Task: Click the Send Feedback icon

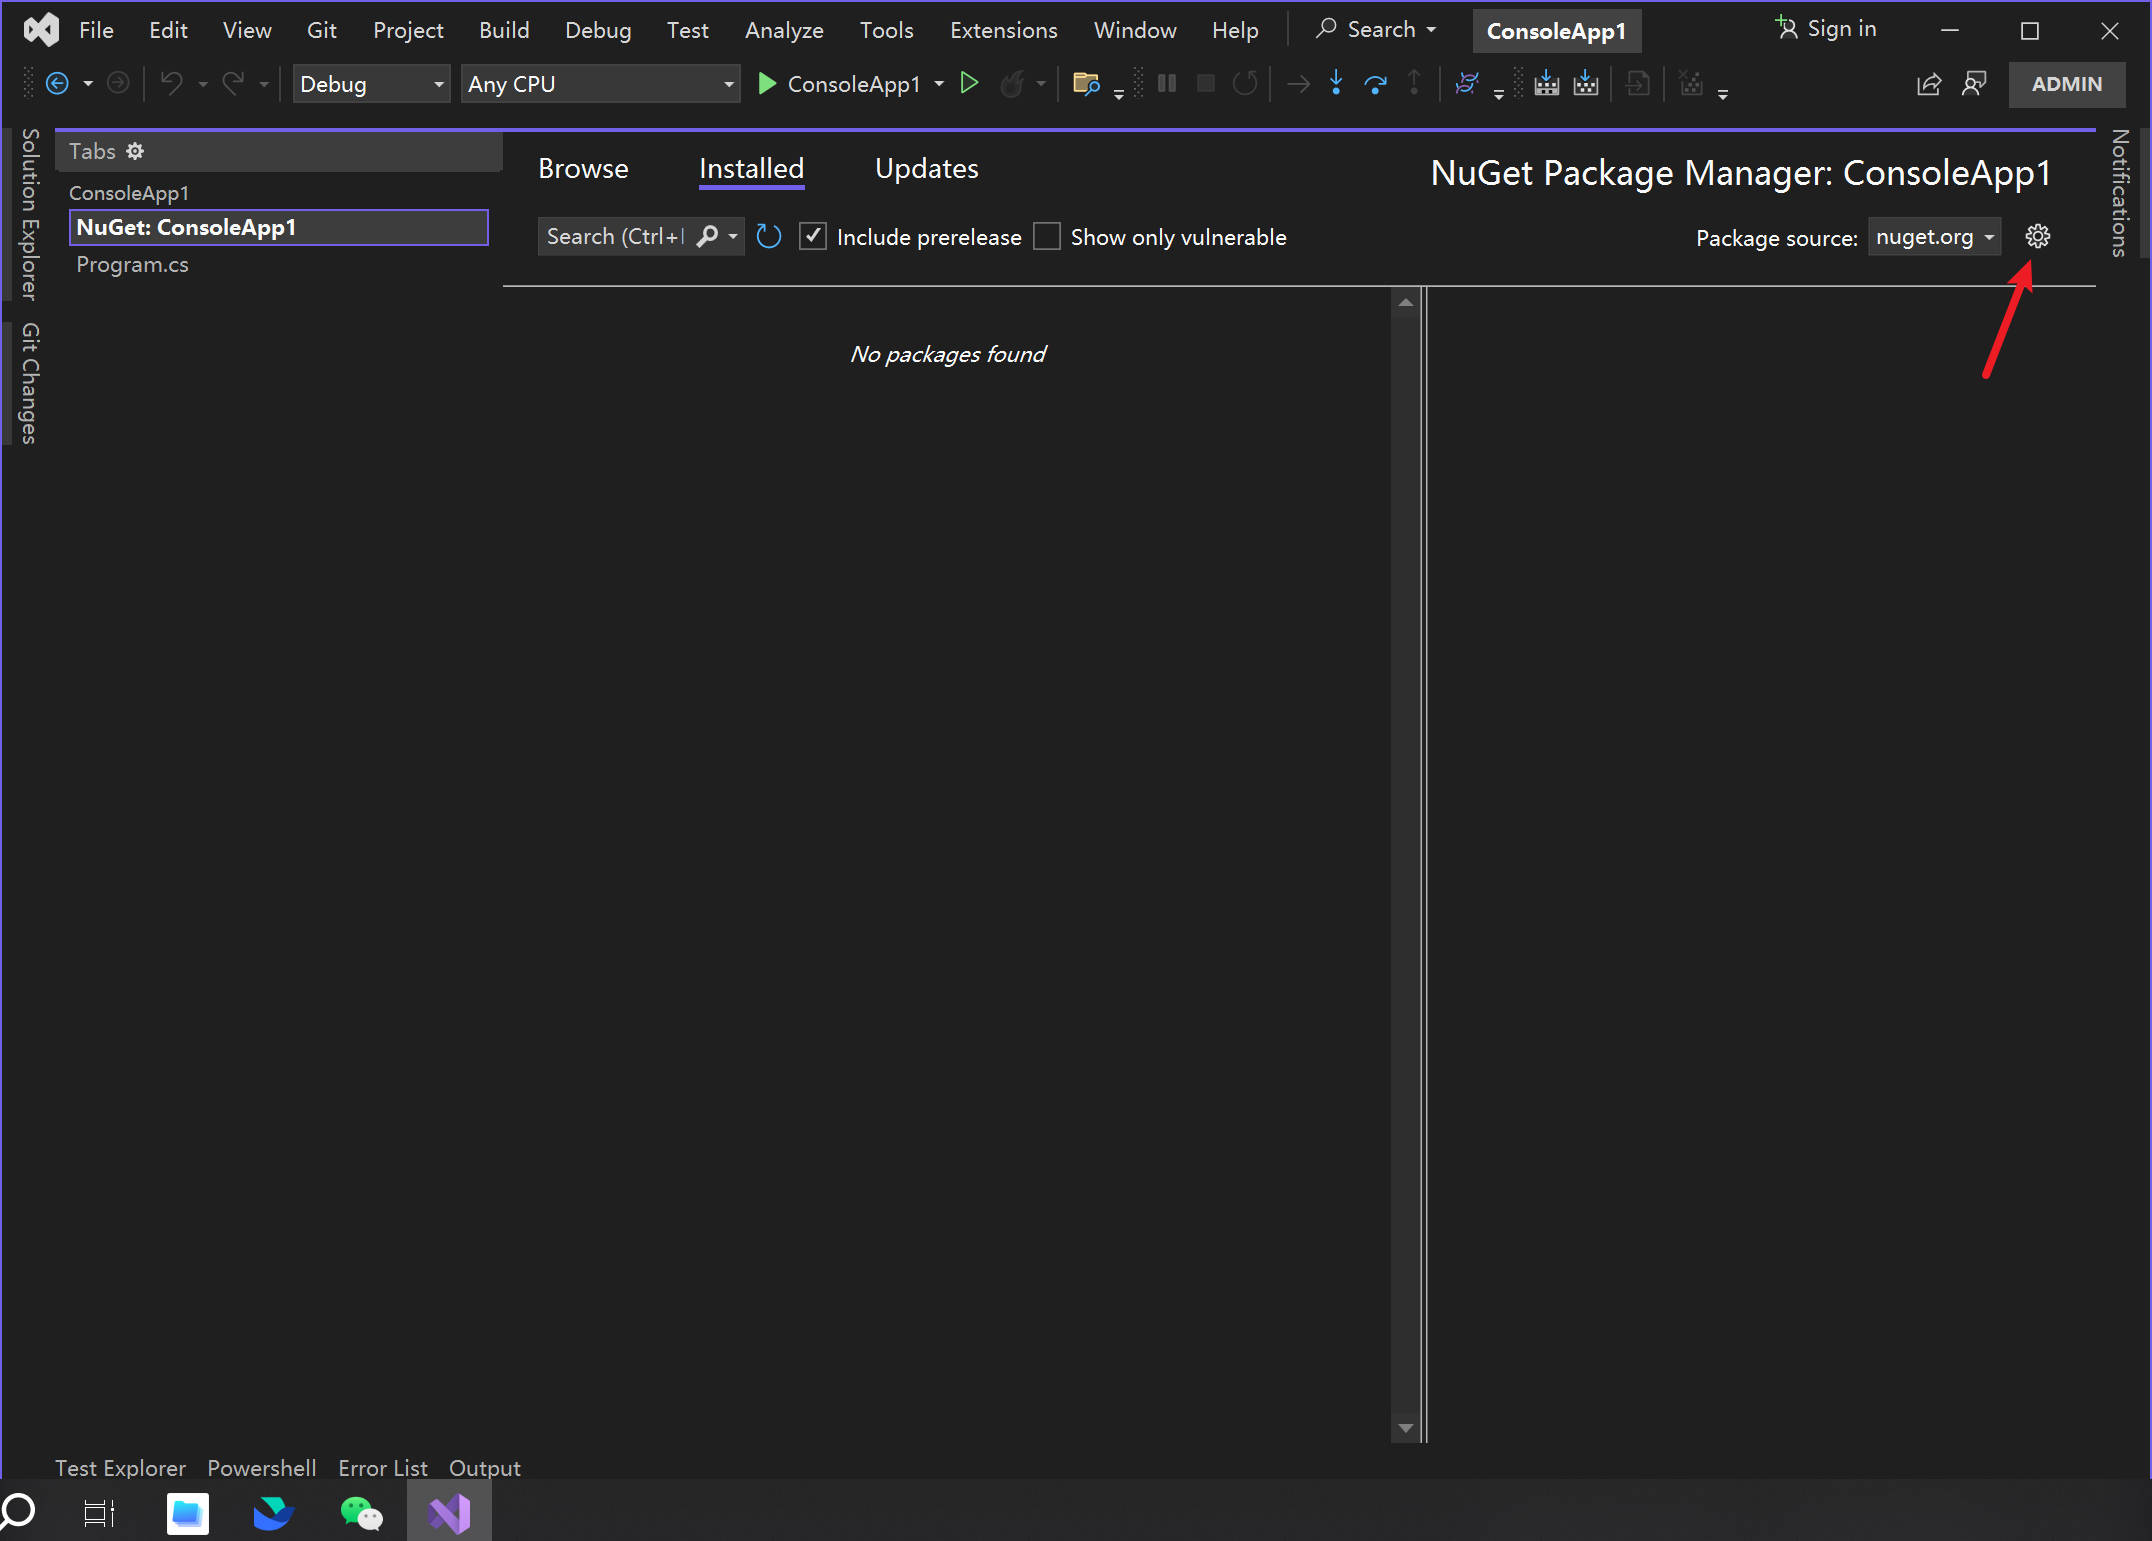Action: [1974, 84]
